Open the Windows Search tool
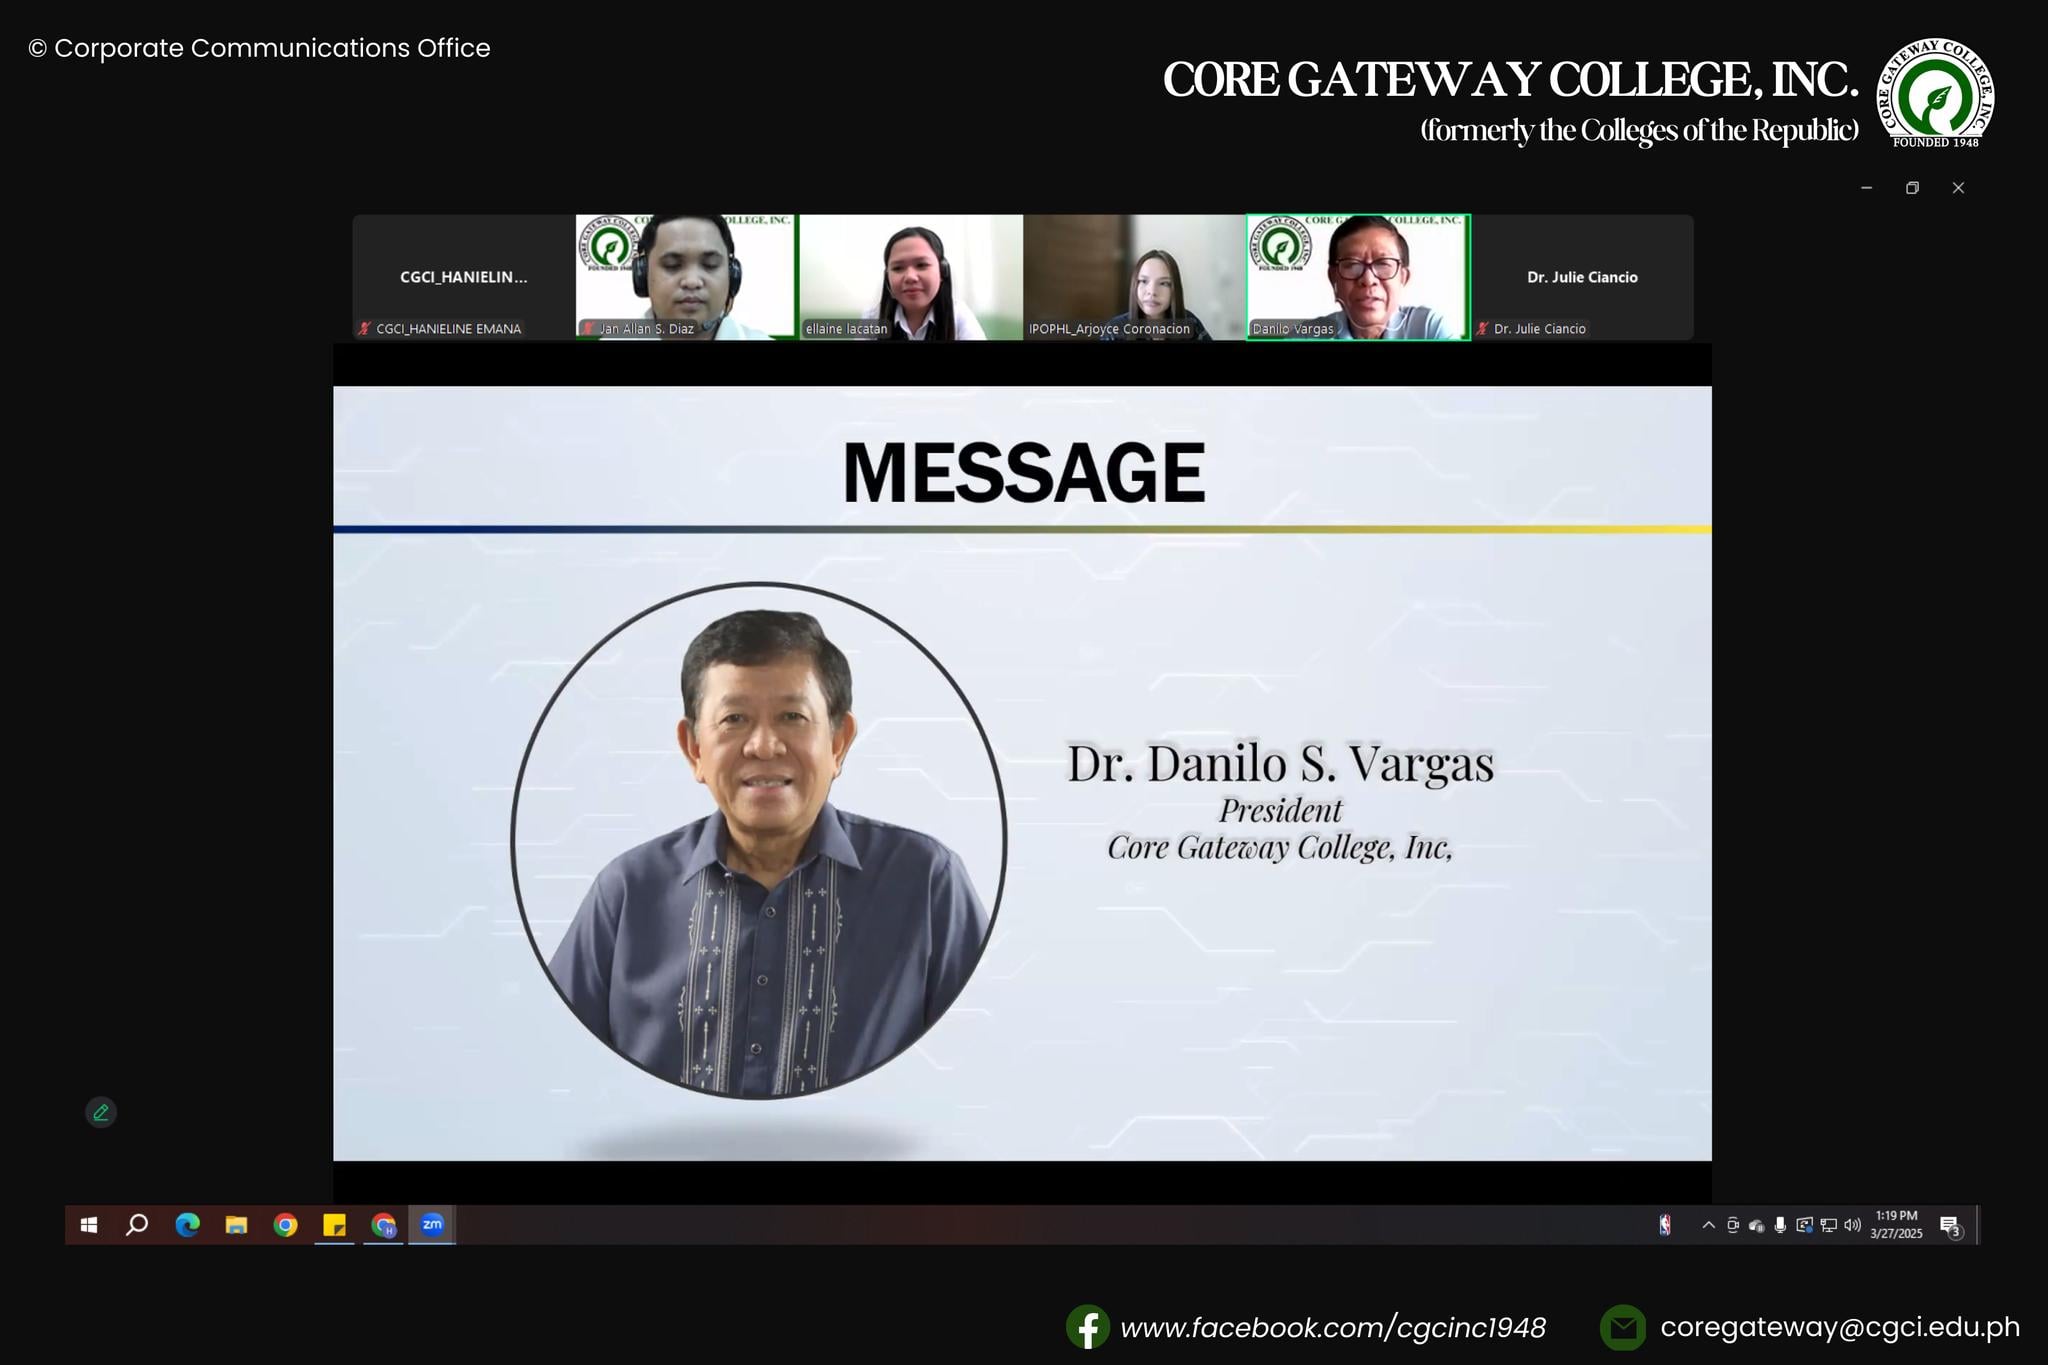 click(x=138, y=1225)
